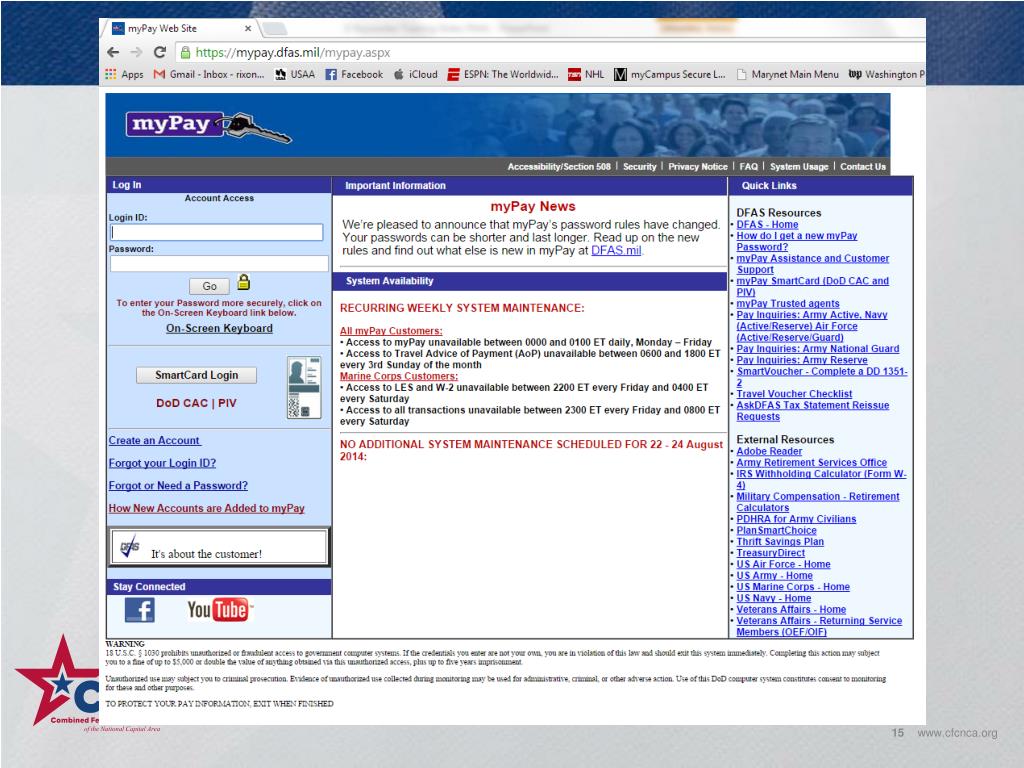Open the On-Screen Keyboard link
Viewport: 1024px width, 768px height.
219,328
